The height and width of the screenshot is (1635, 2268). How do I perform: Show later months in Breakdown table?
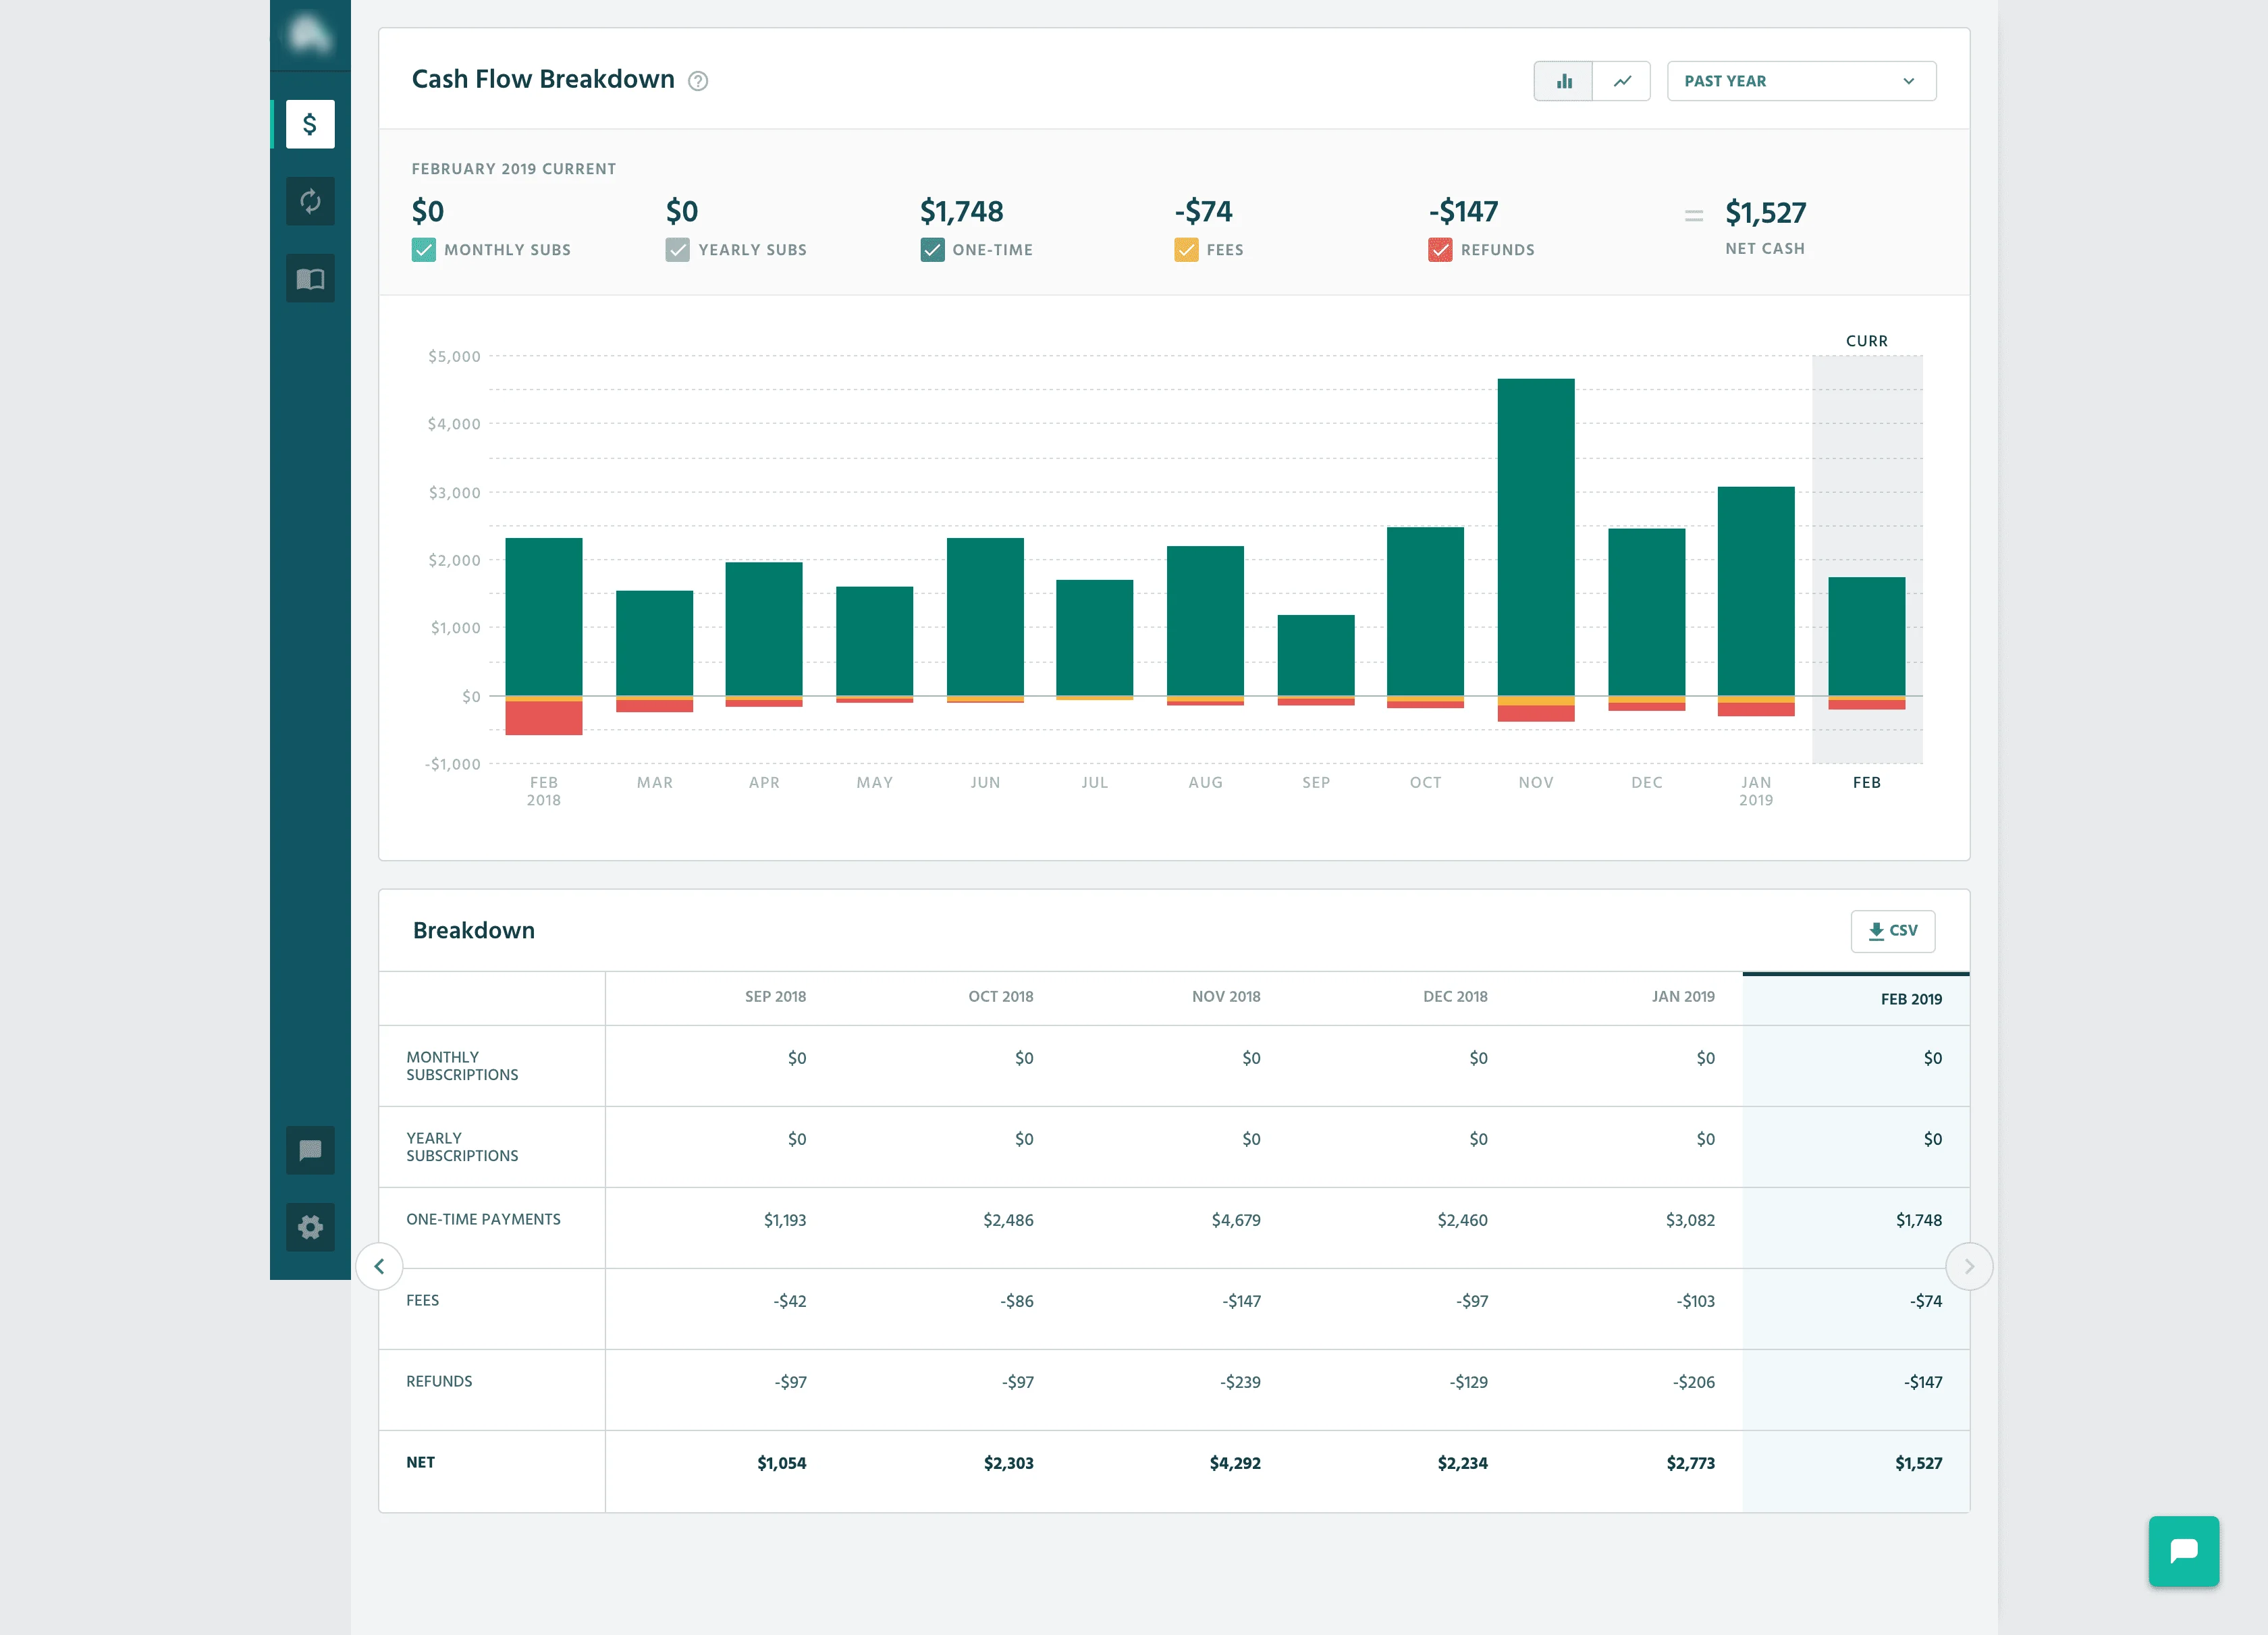tap(1968, 1266)
